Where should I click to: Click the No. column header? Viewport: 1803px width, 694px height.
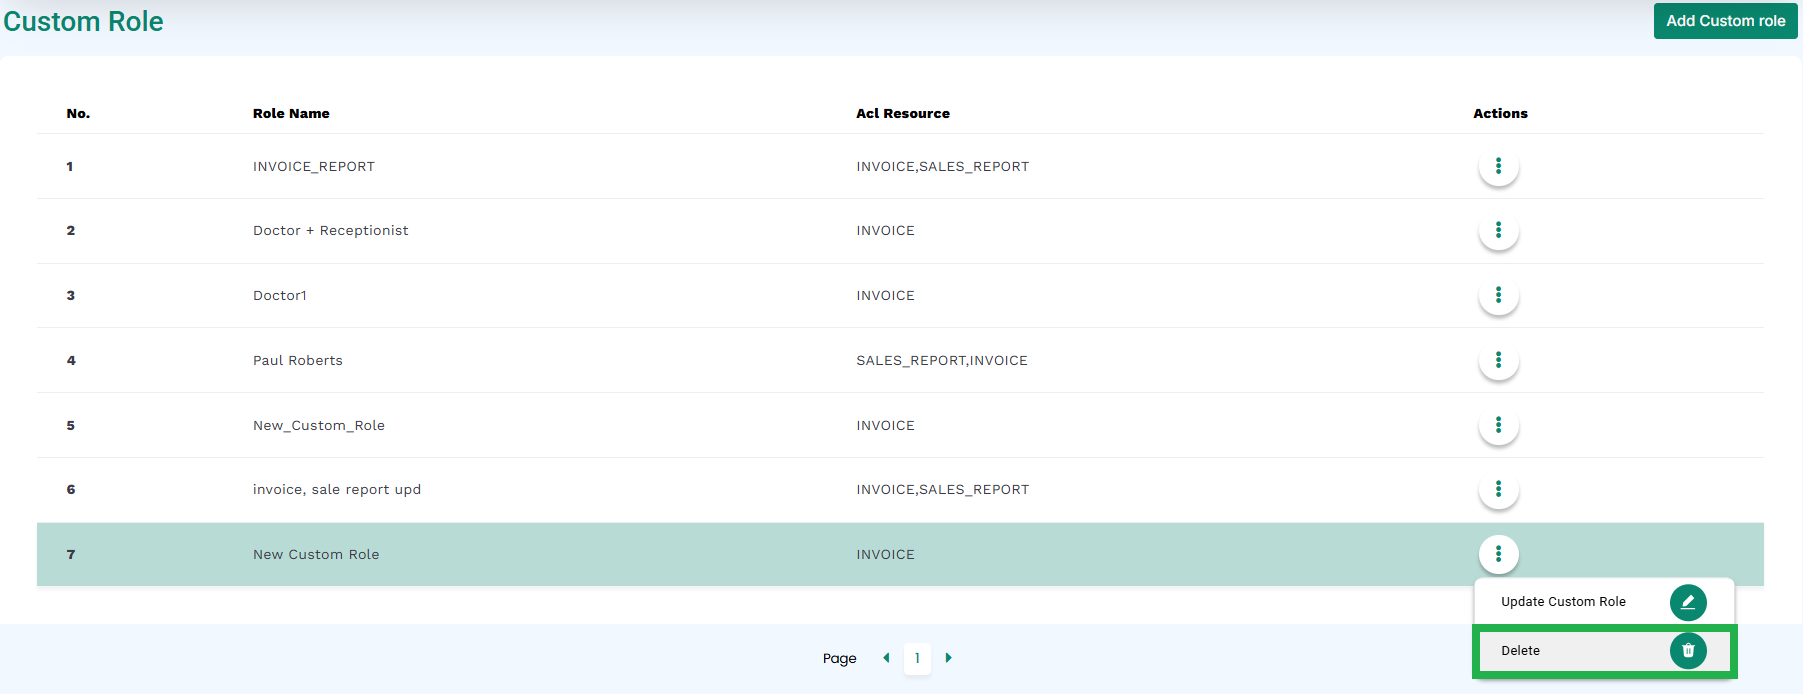coord(78,114)
